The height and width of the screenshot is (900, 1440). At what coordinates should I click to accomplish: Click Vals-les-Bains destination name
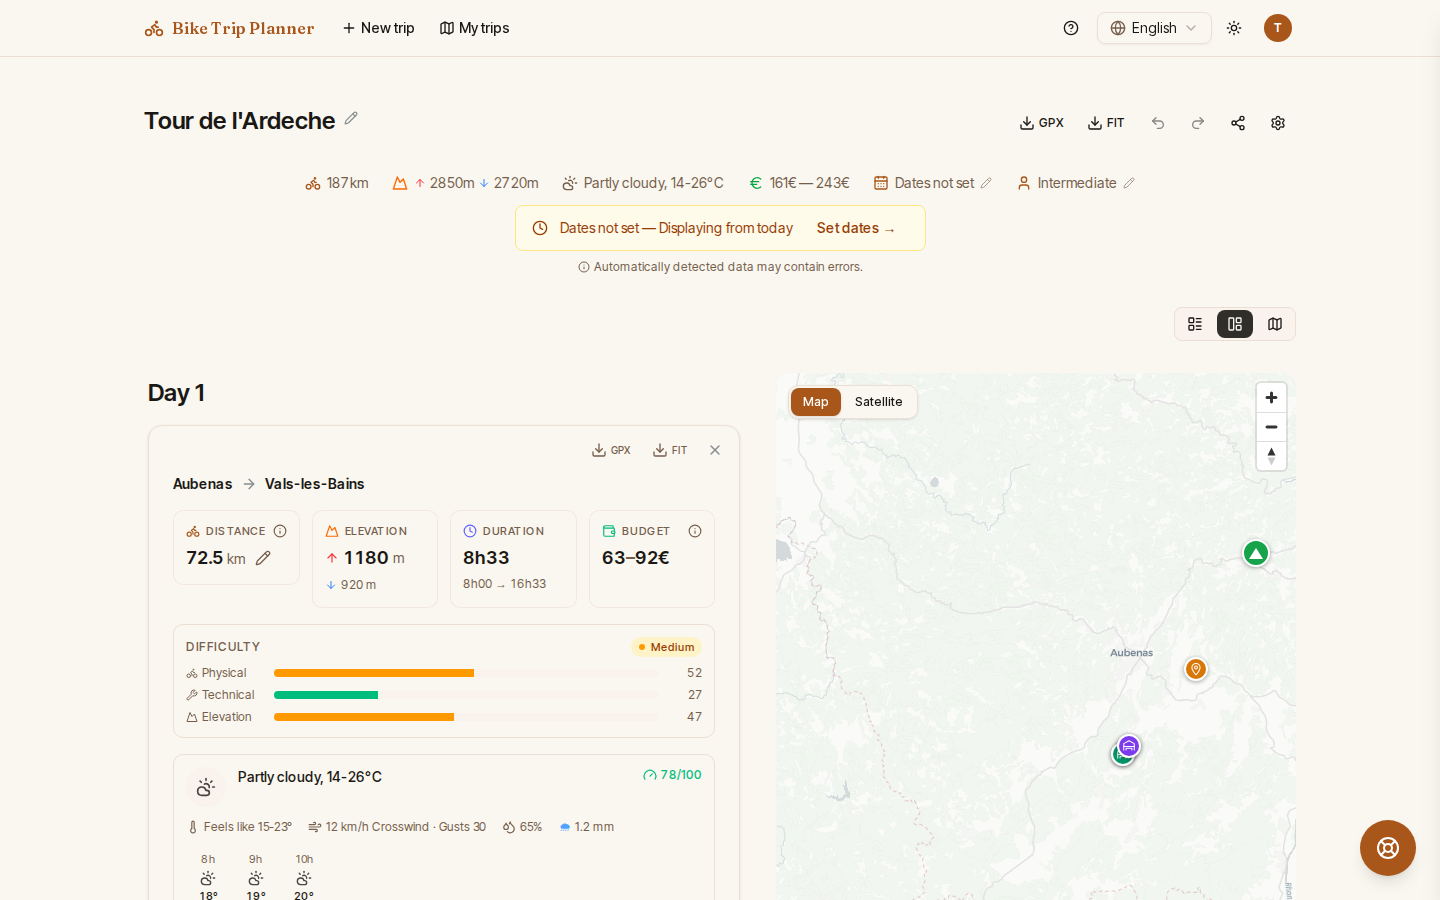click(315, 484)
